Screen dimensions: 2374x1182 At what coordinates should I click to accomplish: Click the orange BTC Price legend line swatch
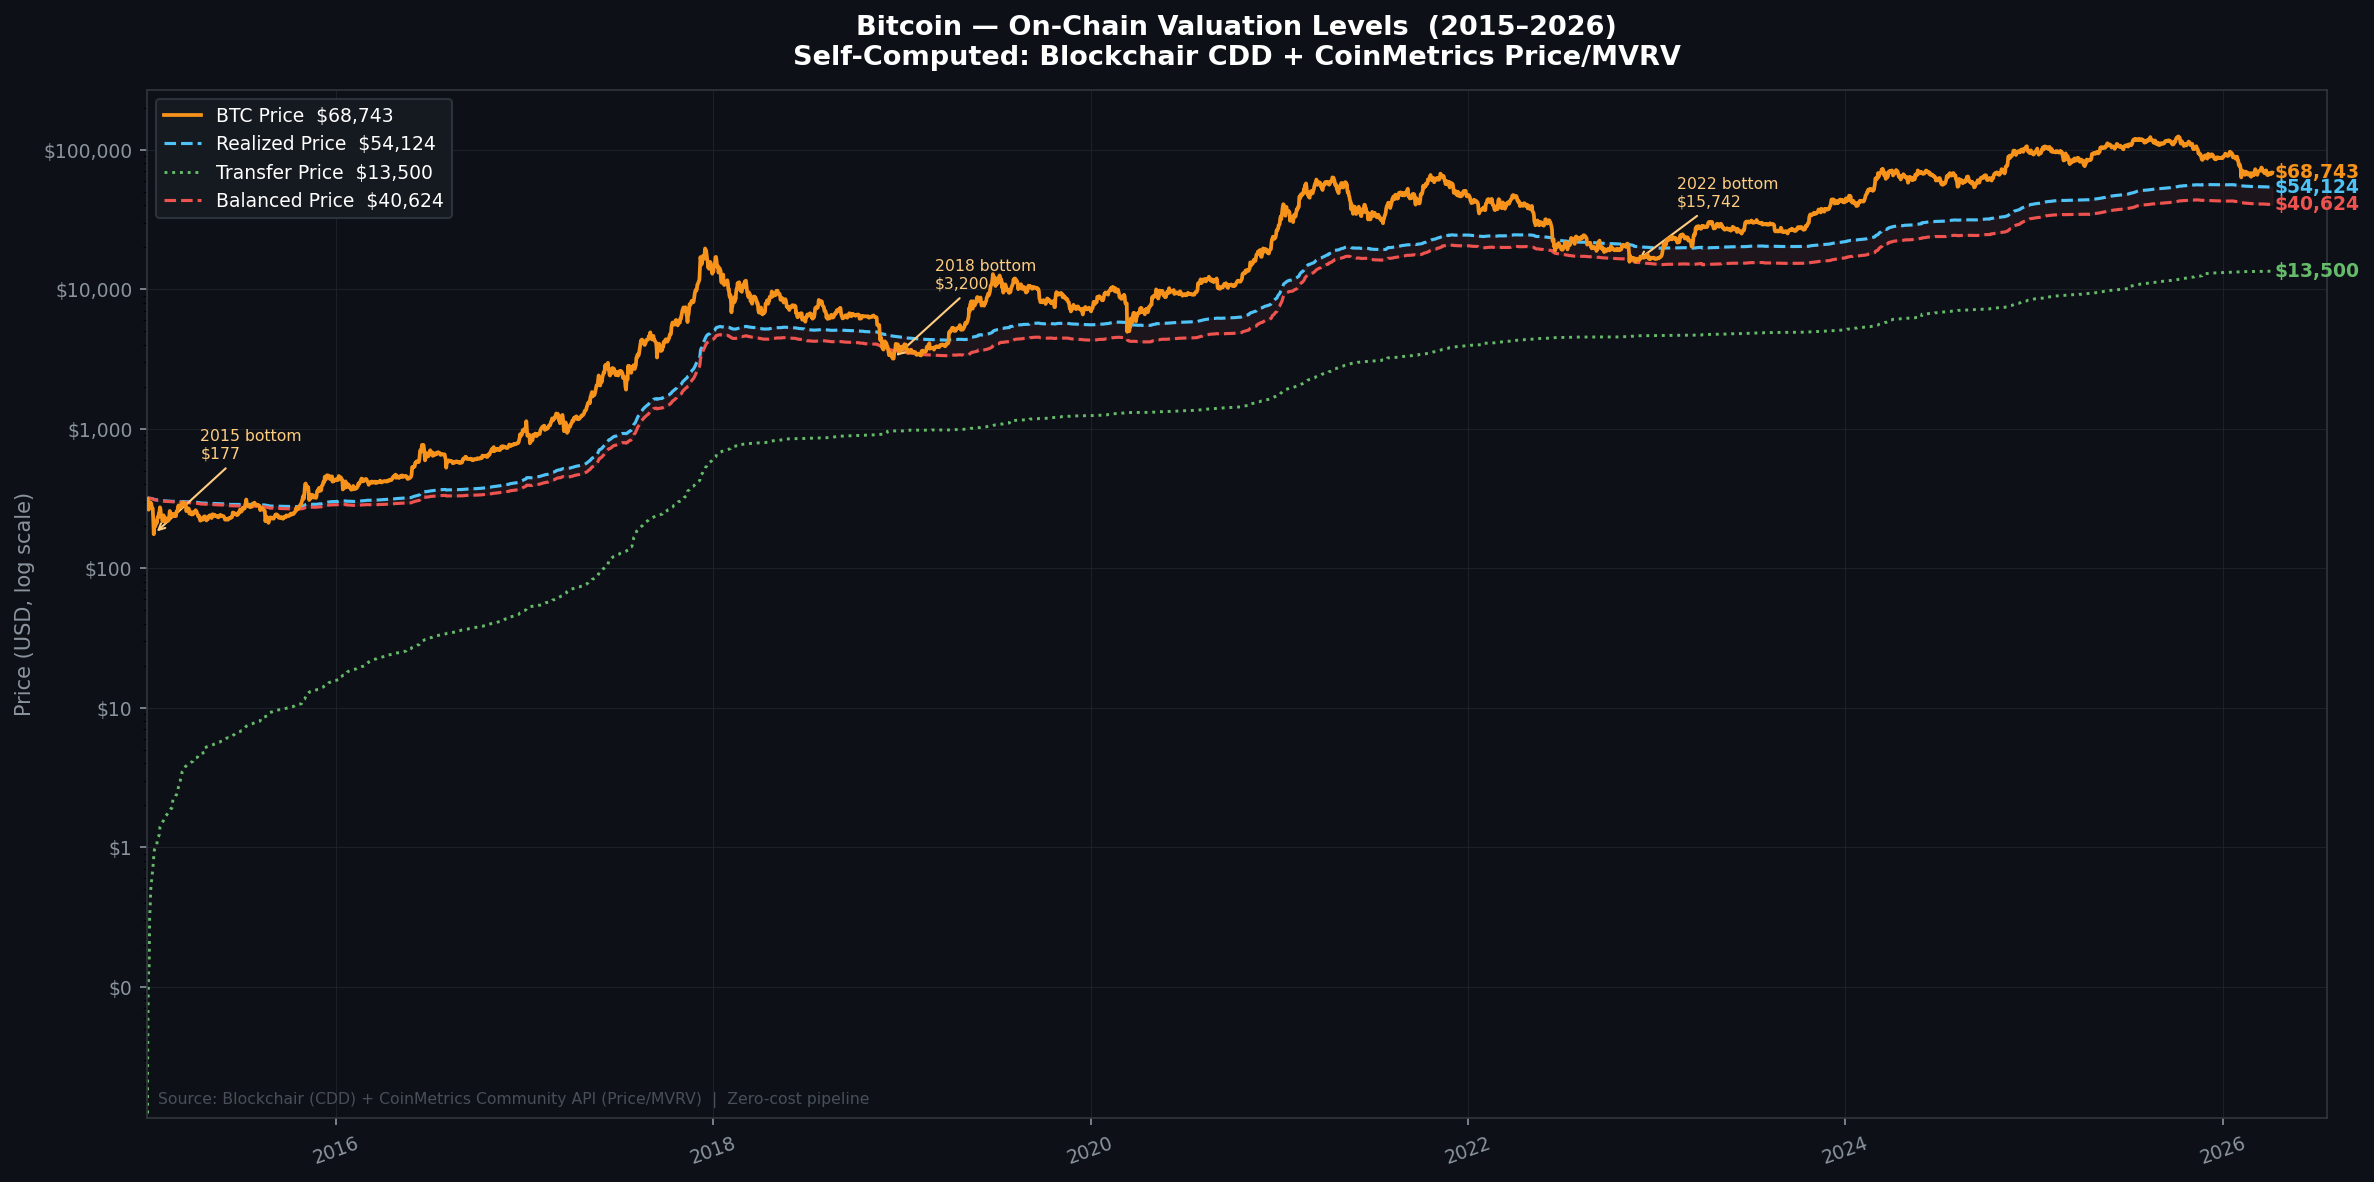point(182,116)
